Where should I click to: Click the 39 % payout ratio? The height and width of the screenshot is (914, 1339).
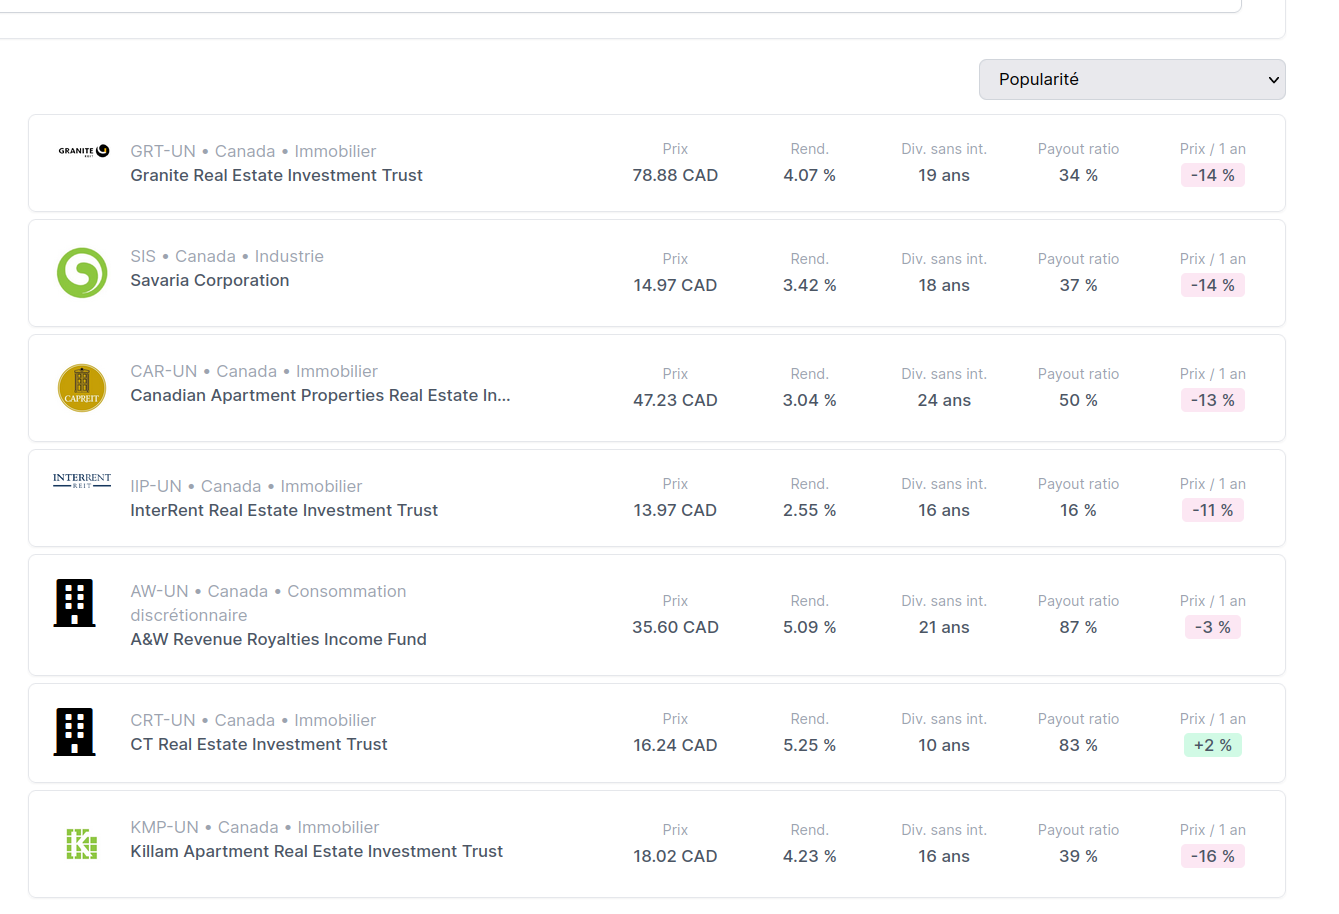coord(1078,856)
